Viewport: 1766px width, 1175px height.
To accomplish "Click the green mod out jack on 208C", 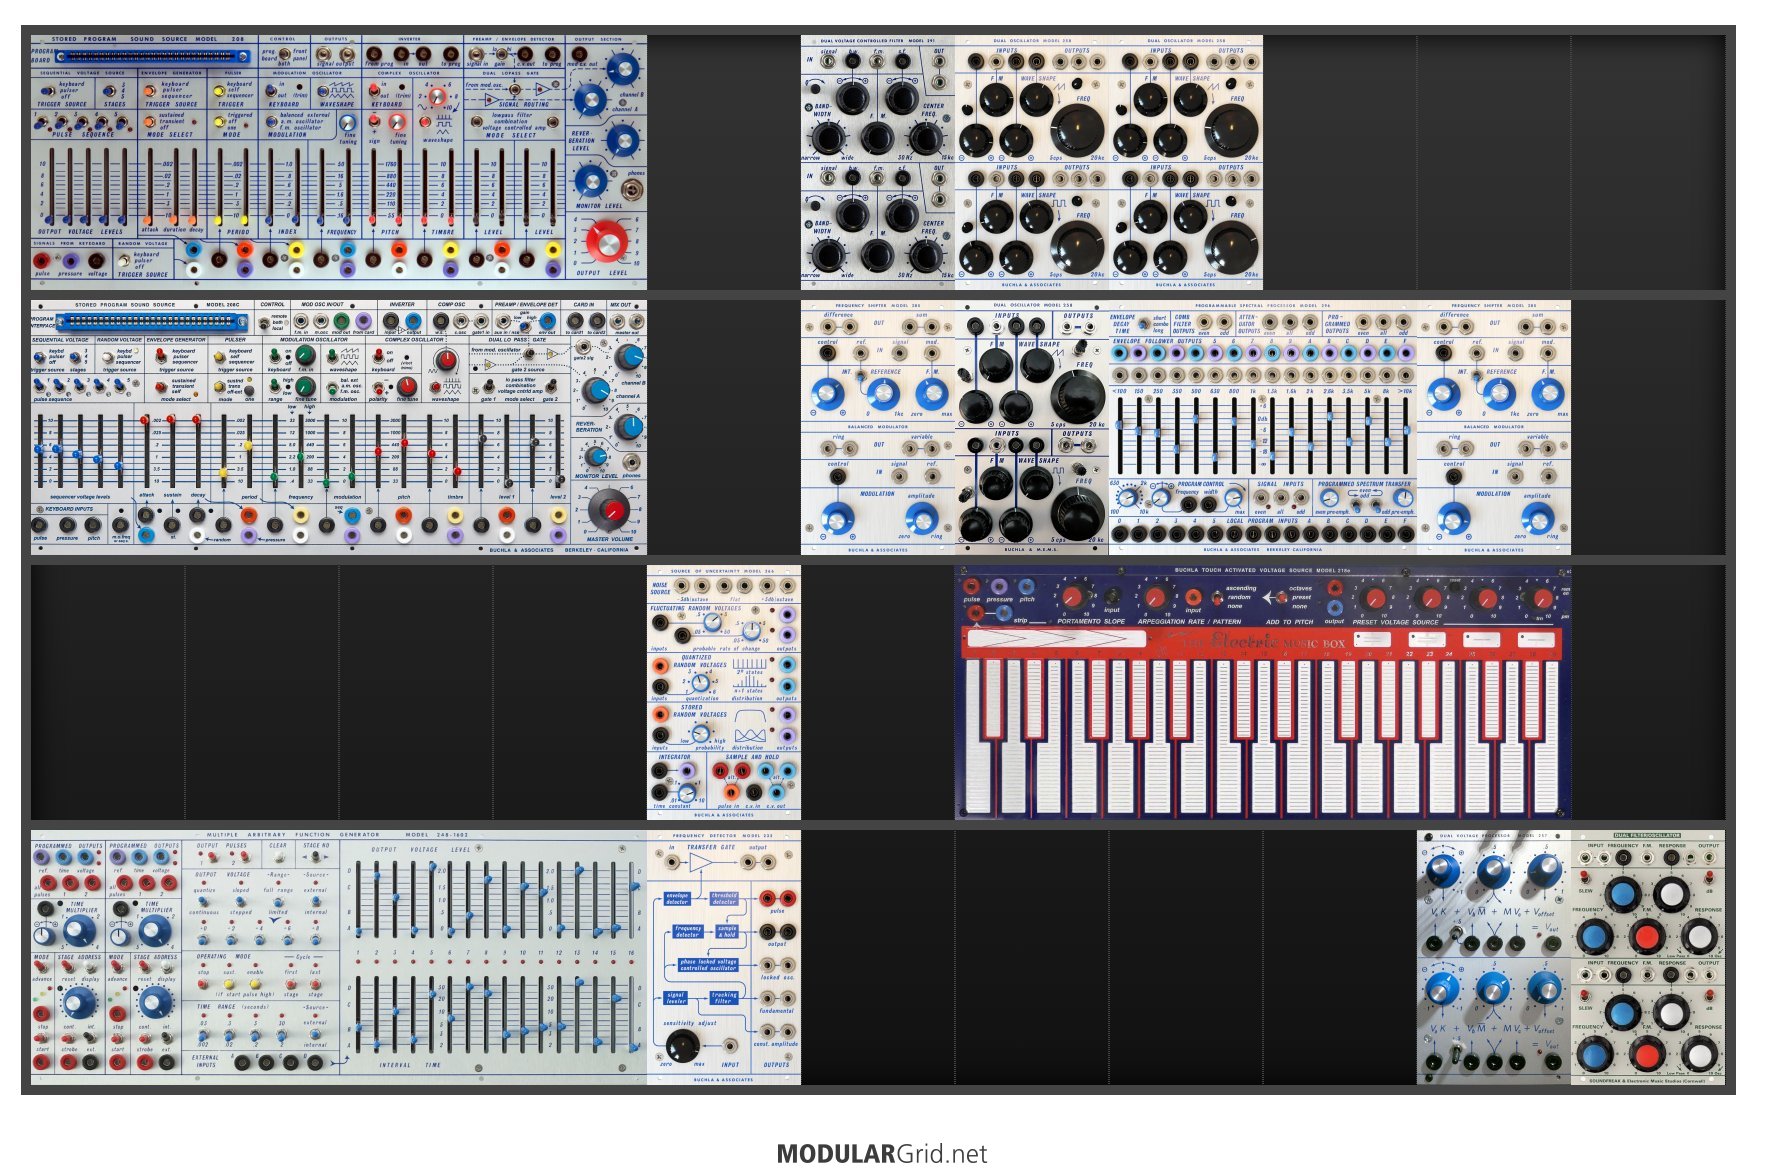I will pyautogui.click(x=341, y=321).
